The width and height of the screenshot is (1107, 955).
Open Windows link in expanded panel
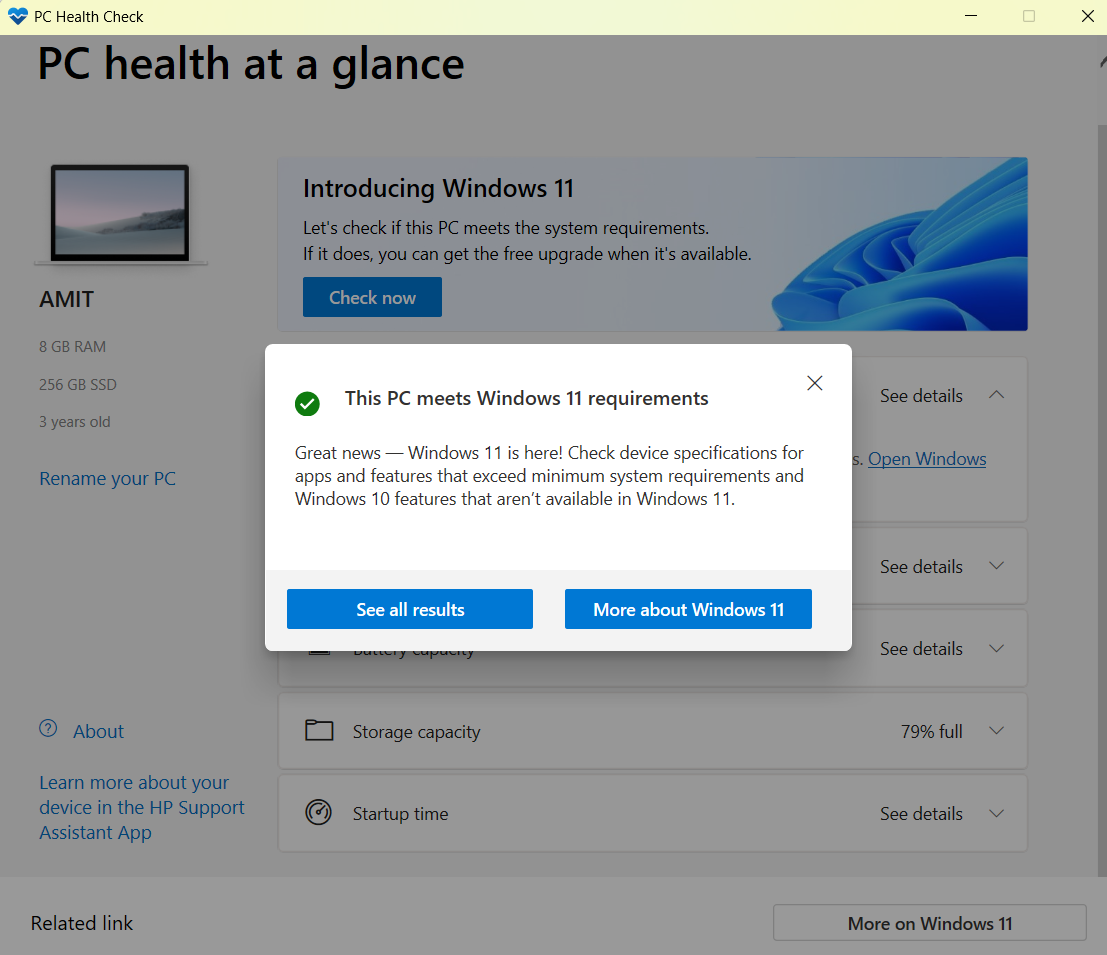coord(927,459)
